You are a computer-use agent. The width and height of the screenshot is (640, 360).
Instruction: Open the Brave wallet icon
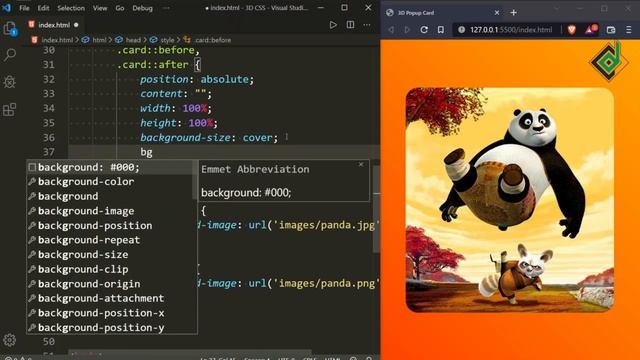[611, 30]
